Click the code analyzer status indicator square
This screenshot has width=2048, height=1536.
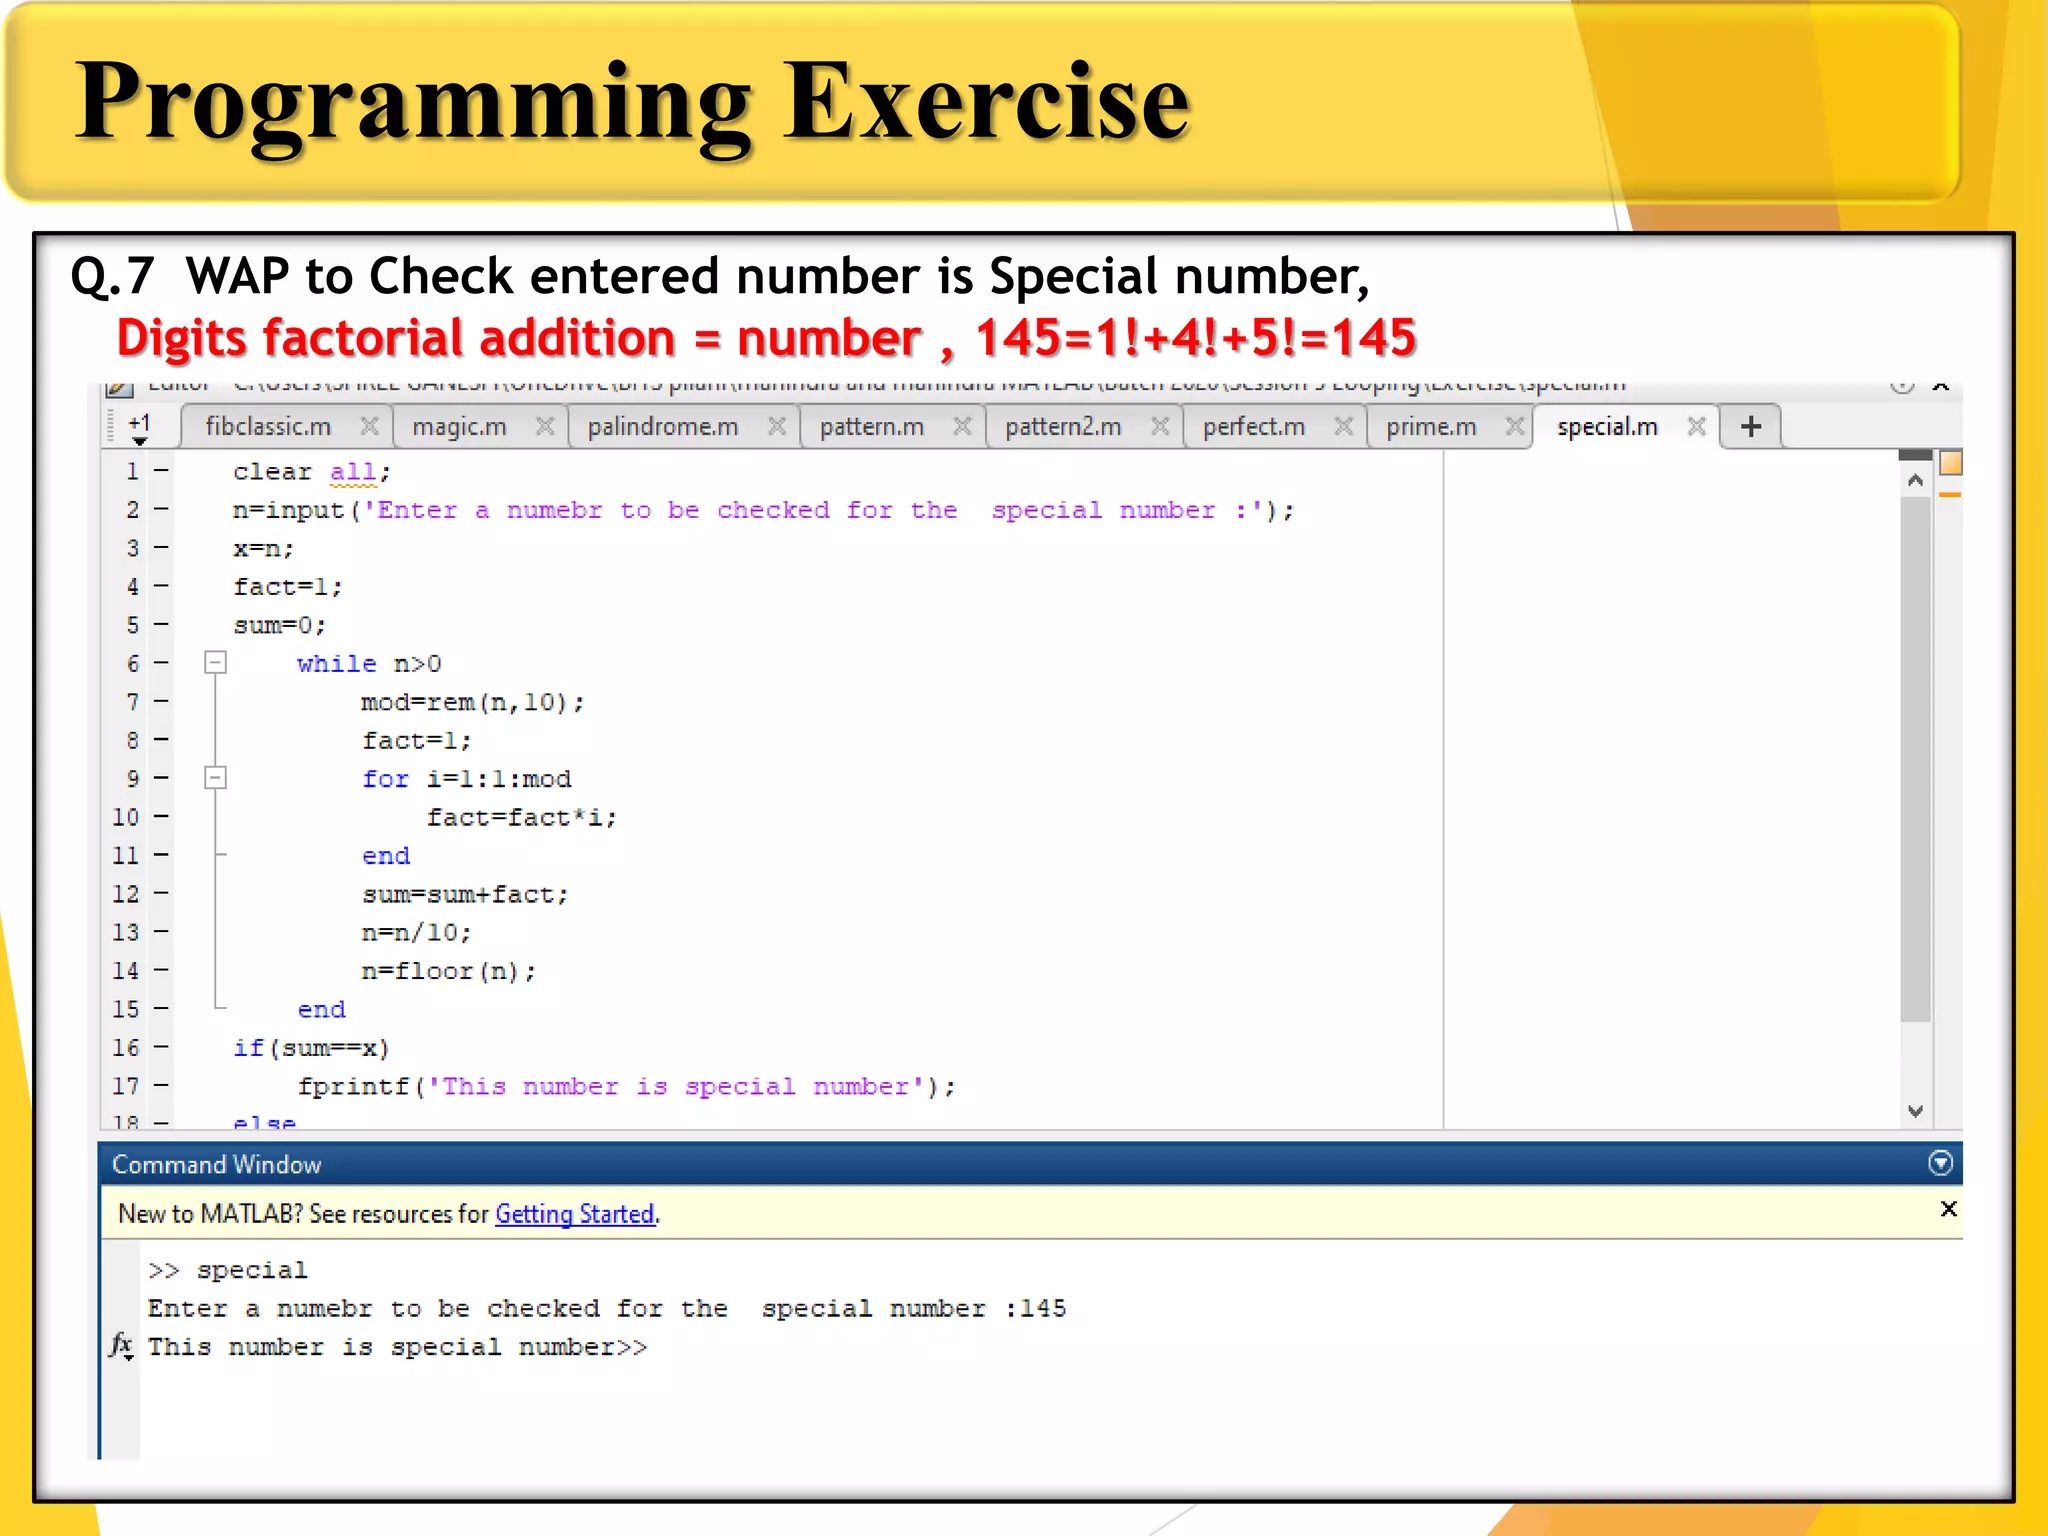1950,463
